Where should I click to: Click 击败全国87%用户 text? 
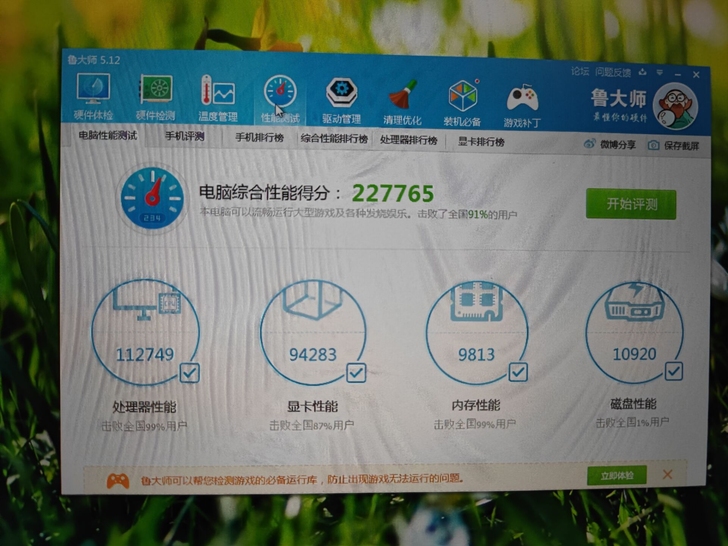click(x=312, y=425)
